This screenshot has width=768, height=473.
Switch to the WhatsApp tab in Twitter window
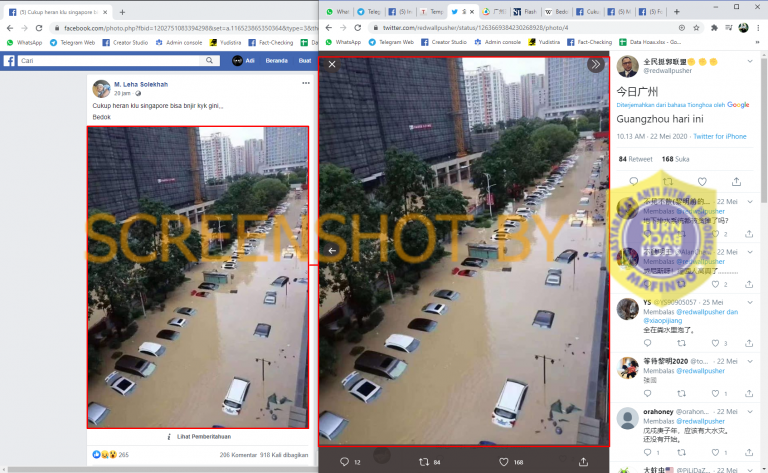click(x=337, y=12)
